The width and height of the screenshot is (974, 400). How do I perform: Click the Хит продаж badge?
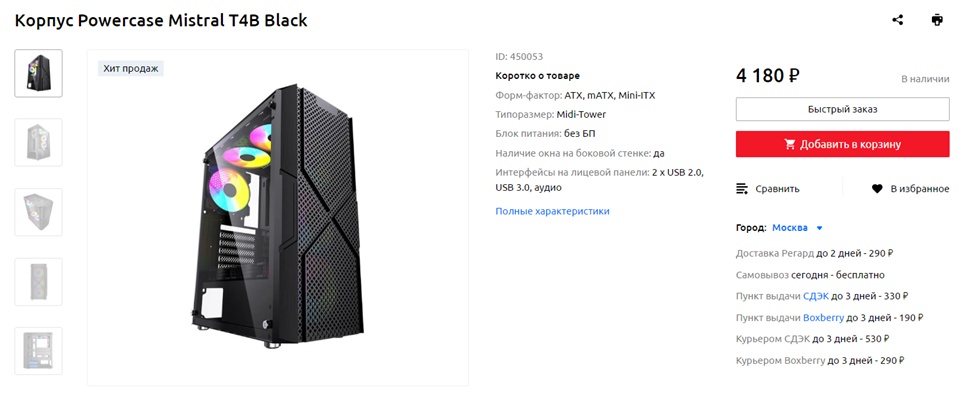(130, 69)
